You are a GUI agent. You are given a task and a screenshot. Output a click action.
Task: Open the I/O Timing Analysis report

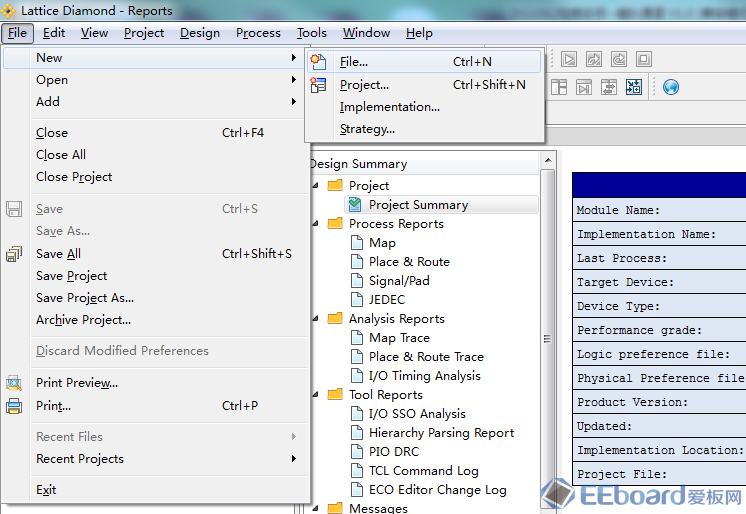(x=424, y=376)
